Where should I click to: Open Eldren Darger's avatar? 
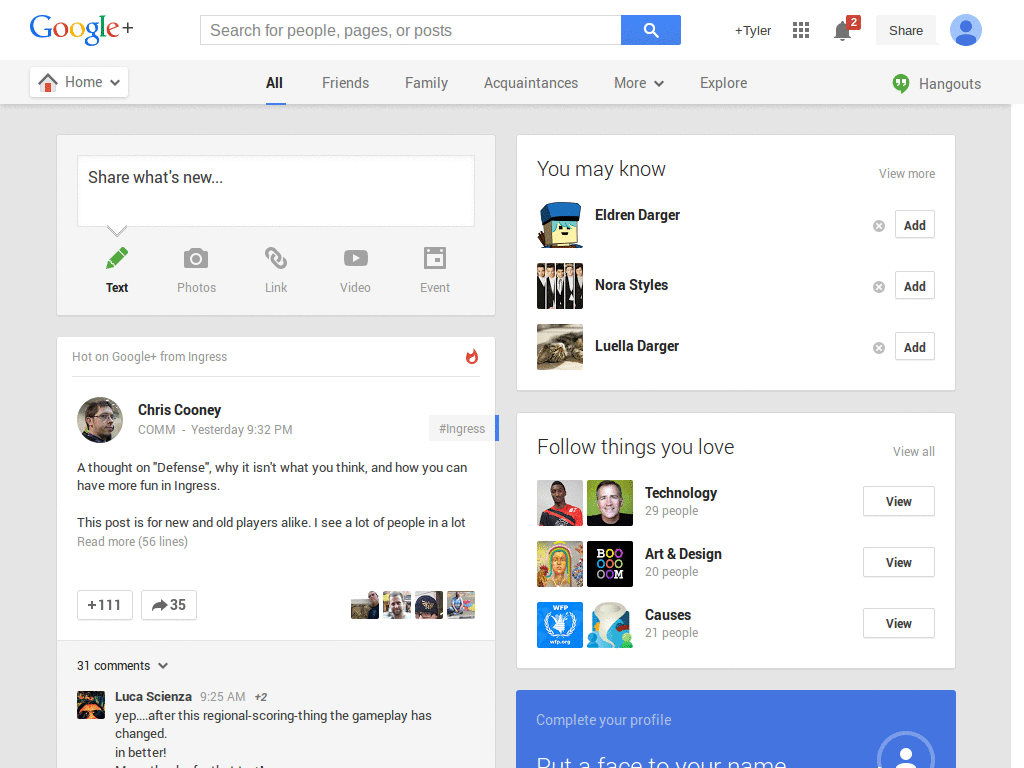click(x=560, y=225)
